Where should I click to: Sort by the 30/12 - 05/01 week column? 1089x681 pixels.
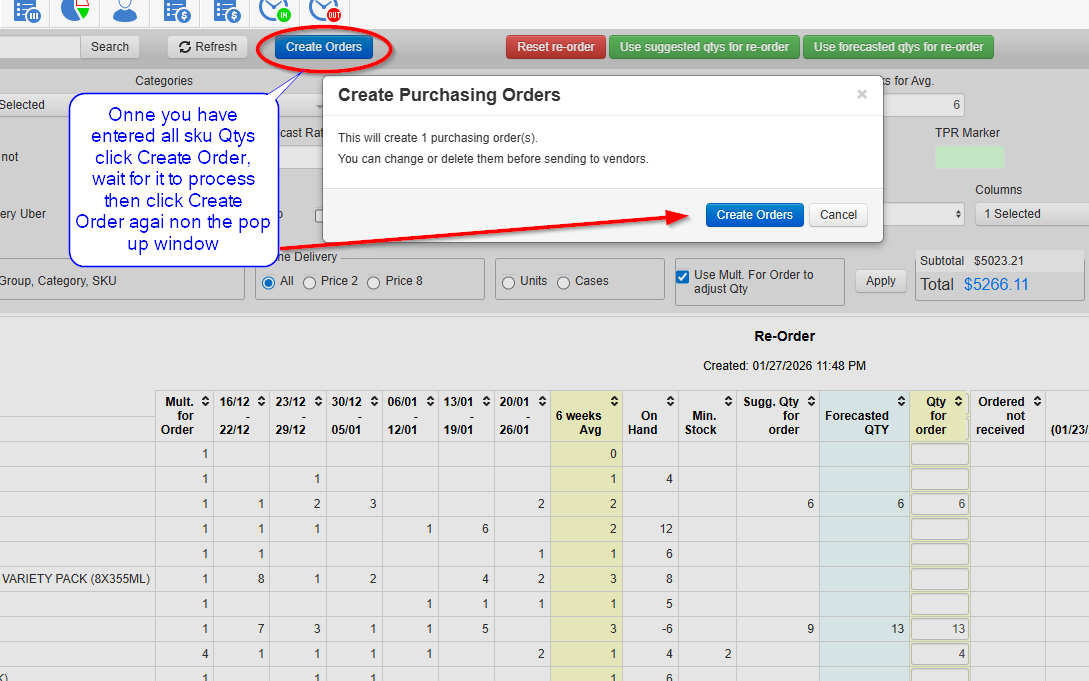click(374, 401)
